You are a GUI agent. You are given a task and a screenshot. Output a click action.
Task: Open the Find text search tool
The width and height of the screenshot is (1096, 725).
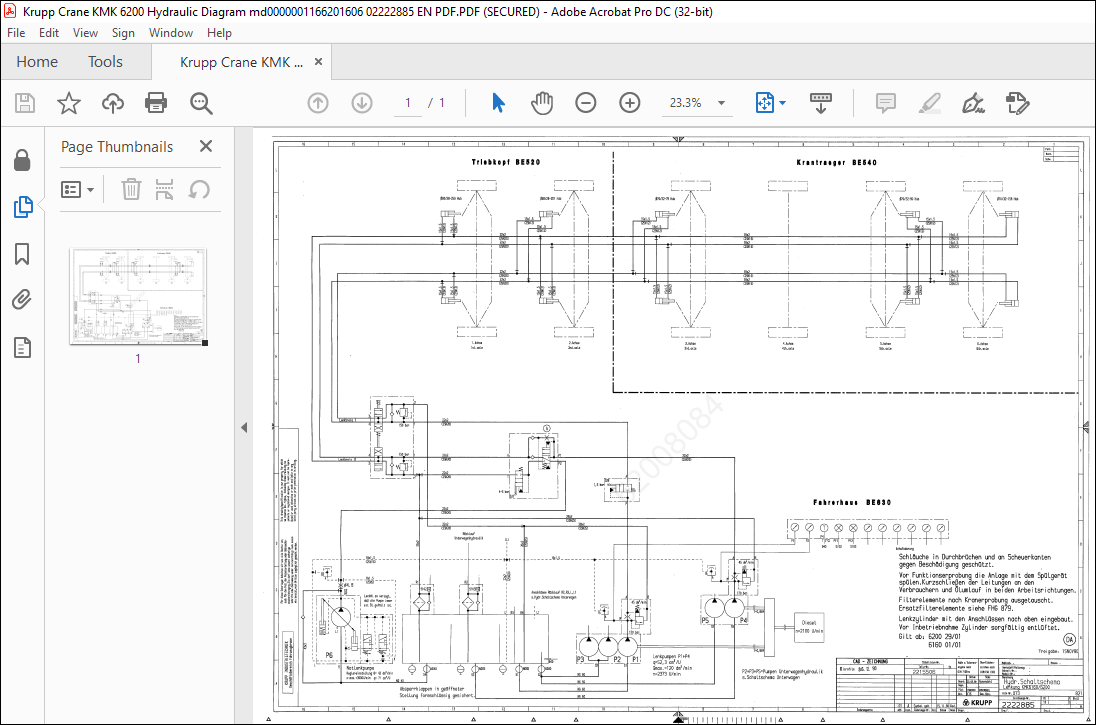(201, 103)
